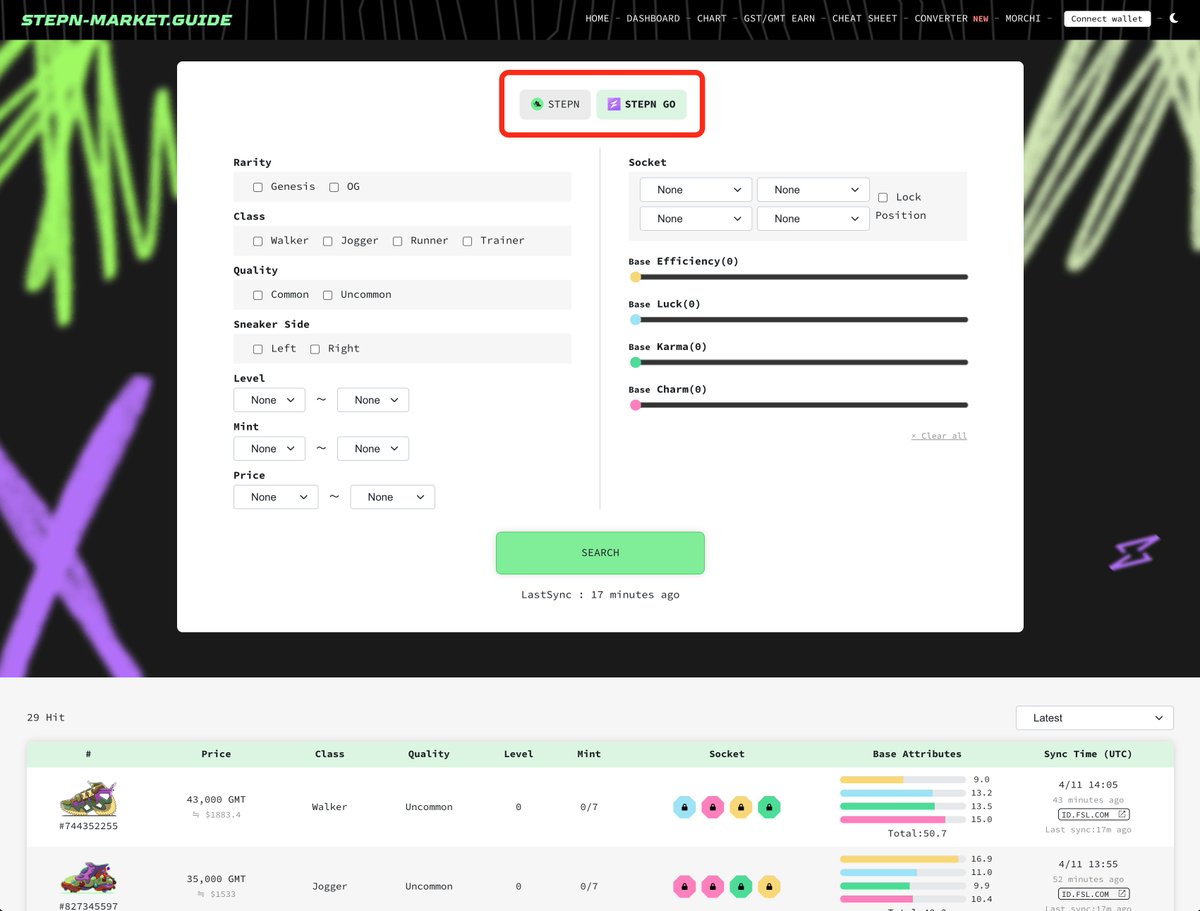Open the upper-left Socket dropdown
Viewport: 1200px width, 911px height.
tap(696, 190)
